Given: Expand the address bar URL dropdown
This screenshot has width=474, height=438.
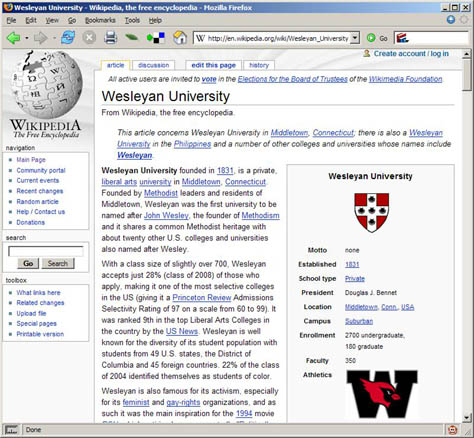Looking at the screenshot, I should (x=355, y=38).
